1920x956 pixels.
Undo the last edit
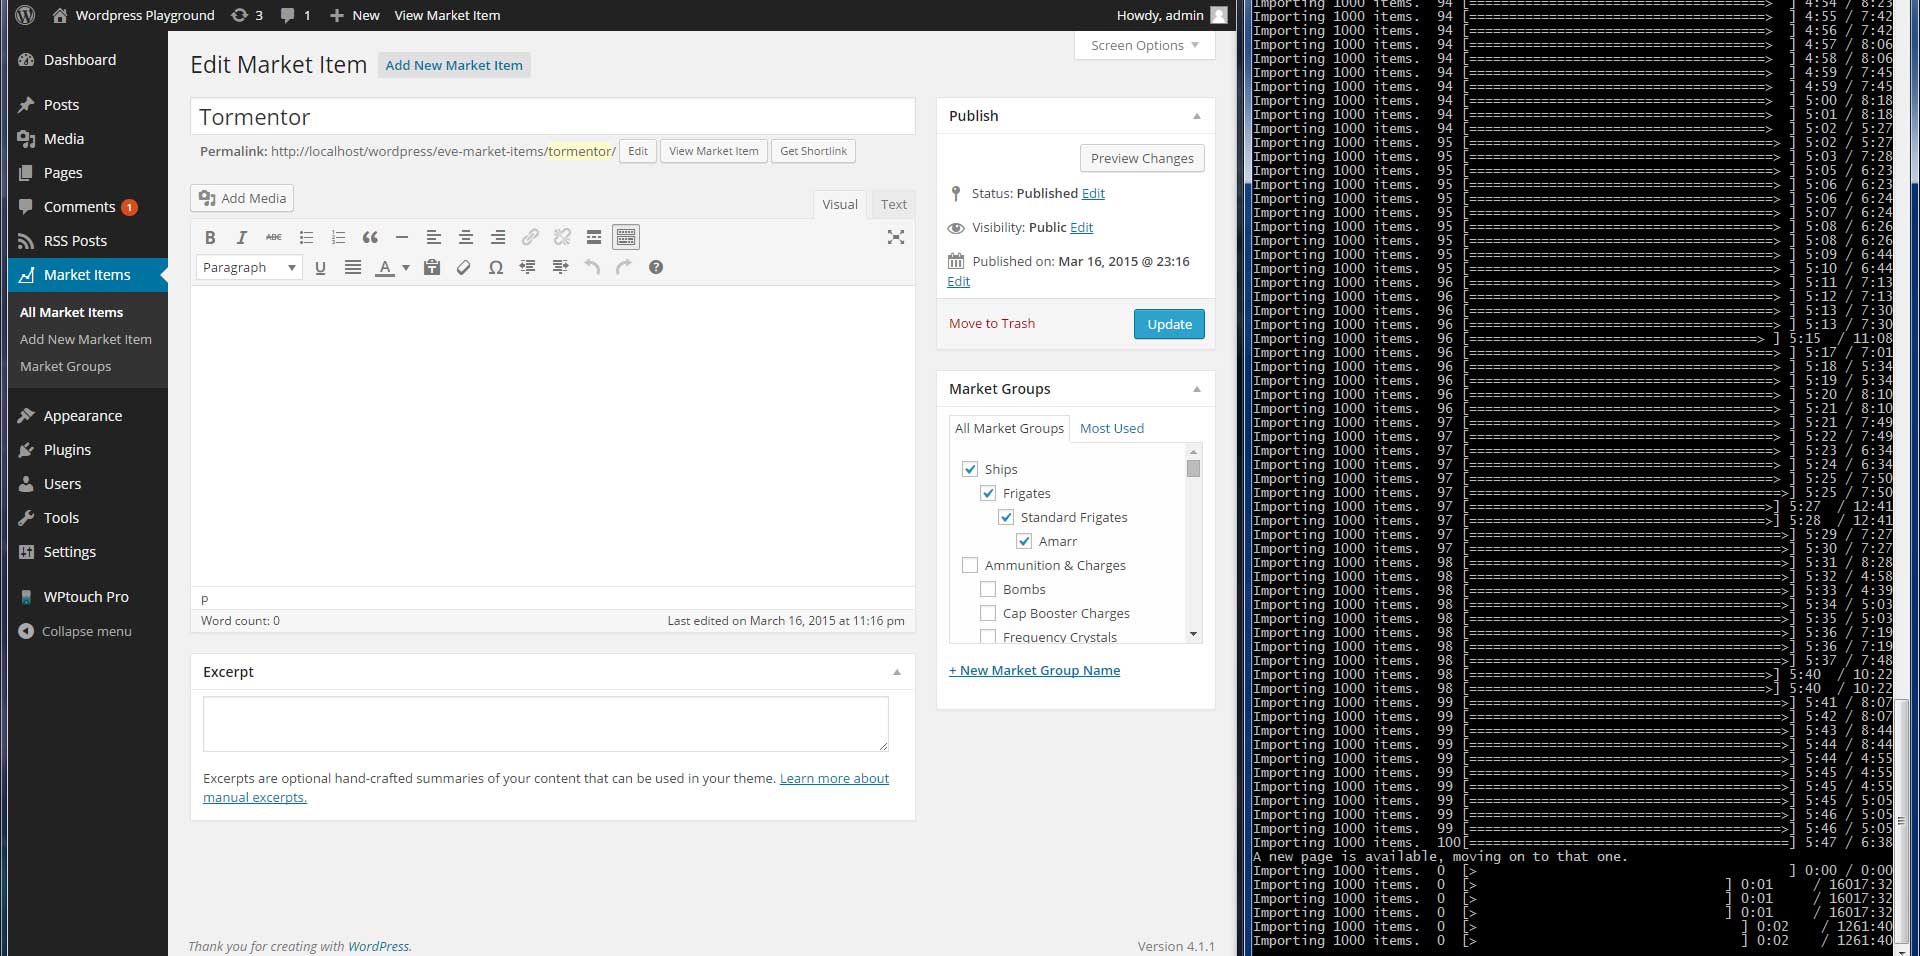(592, 267)
